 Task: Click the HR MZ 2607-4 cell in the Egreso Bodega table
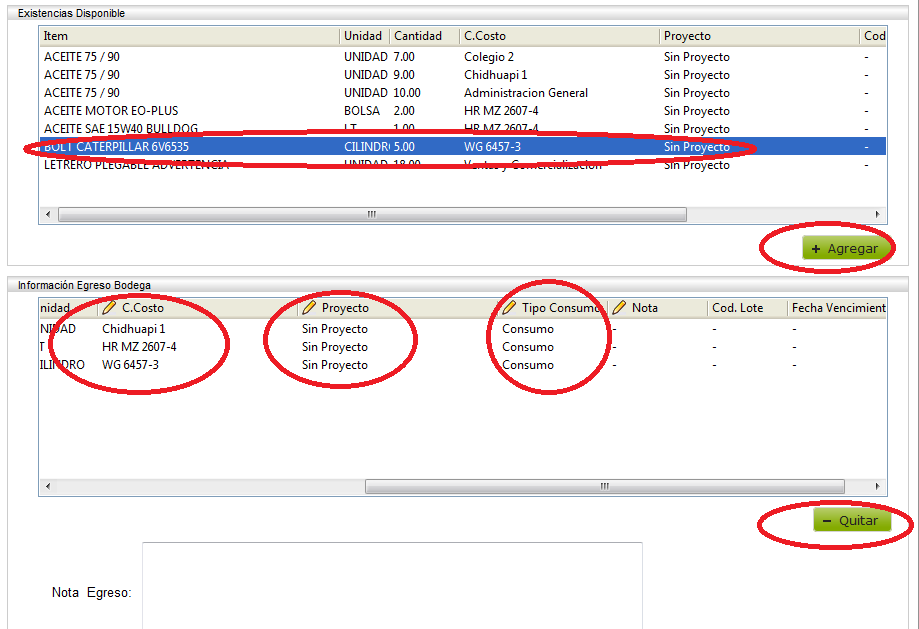click(139, 347)
